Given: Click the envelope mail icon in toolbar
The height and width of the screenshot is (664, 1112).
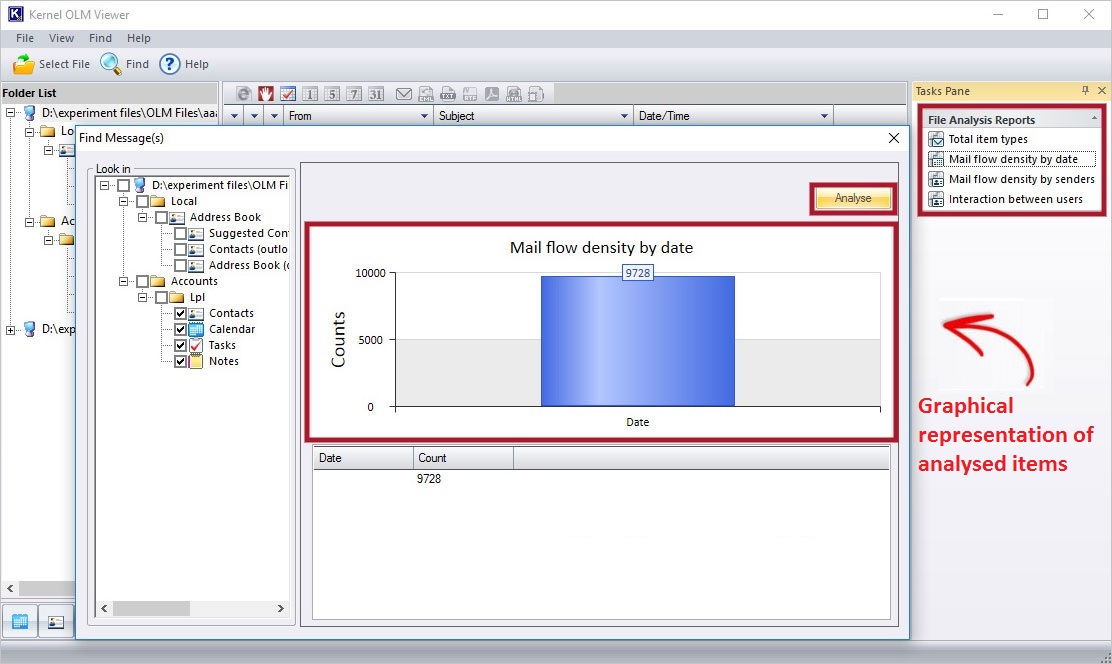Looking at the screenshot, I should (x=404, y=94).
